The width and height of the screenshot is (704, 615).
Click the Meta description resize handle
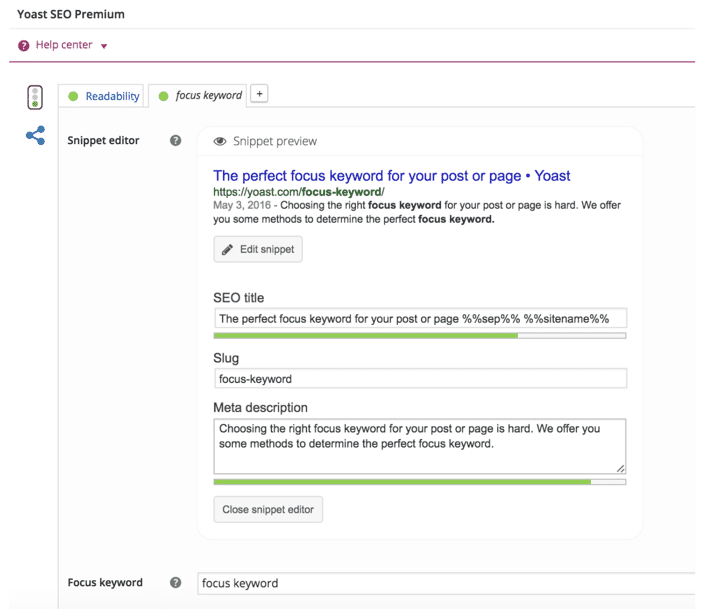click(620, 469)
